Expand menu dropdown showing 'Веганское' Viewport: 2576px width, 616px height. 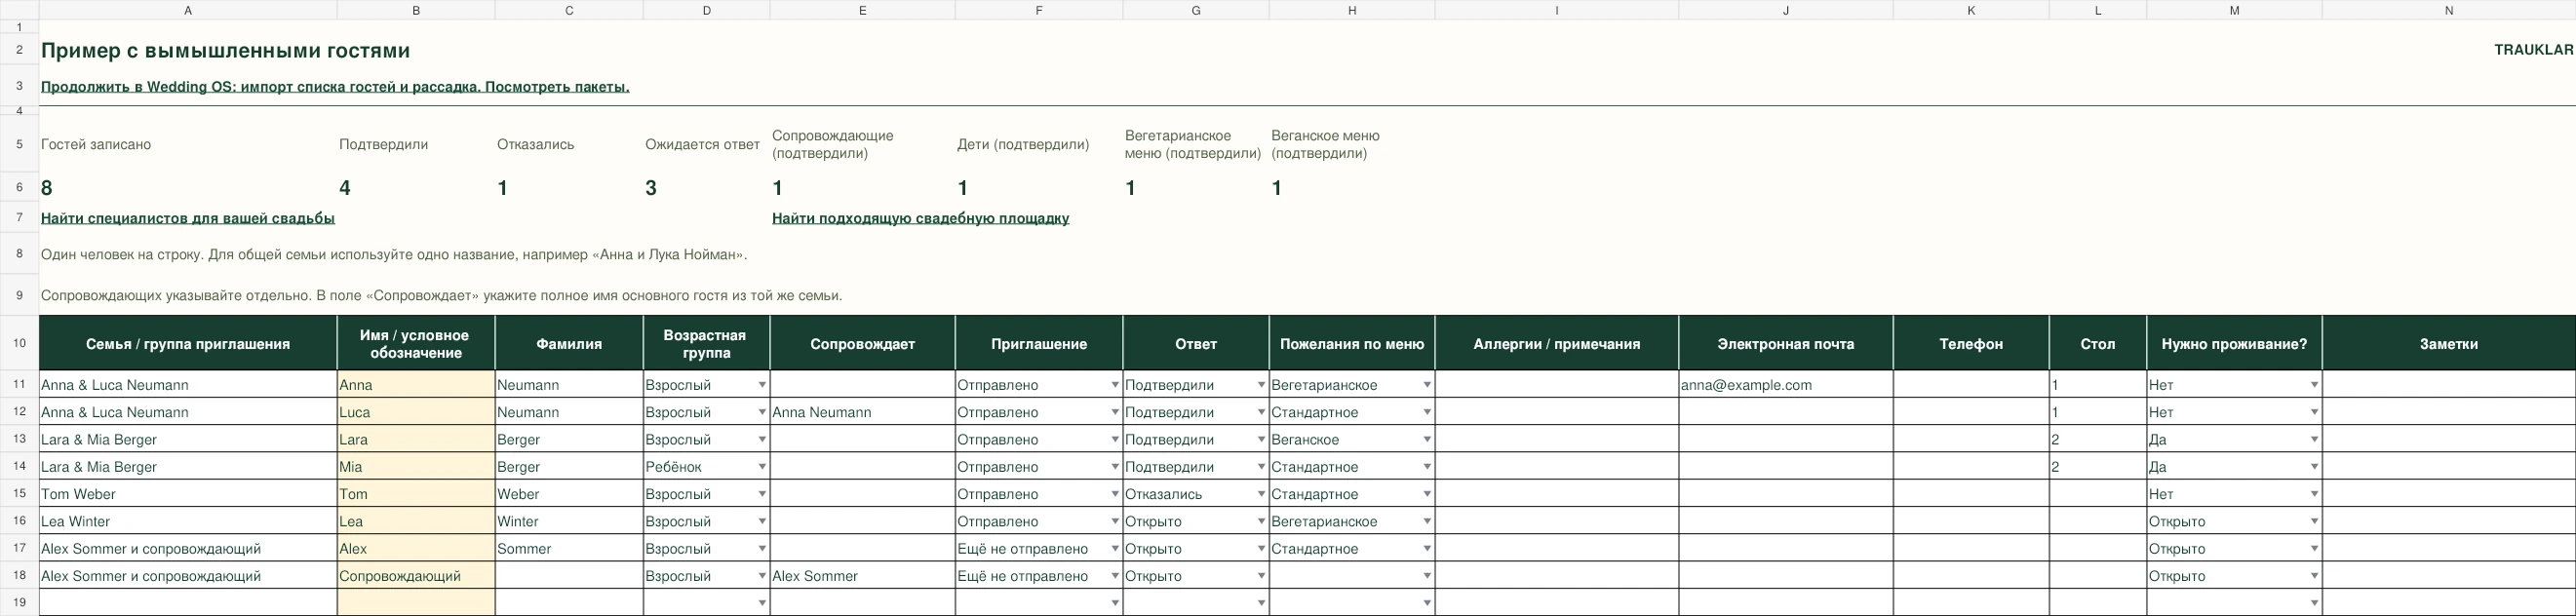point(1427,440)
